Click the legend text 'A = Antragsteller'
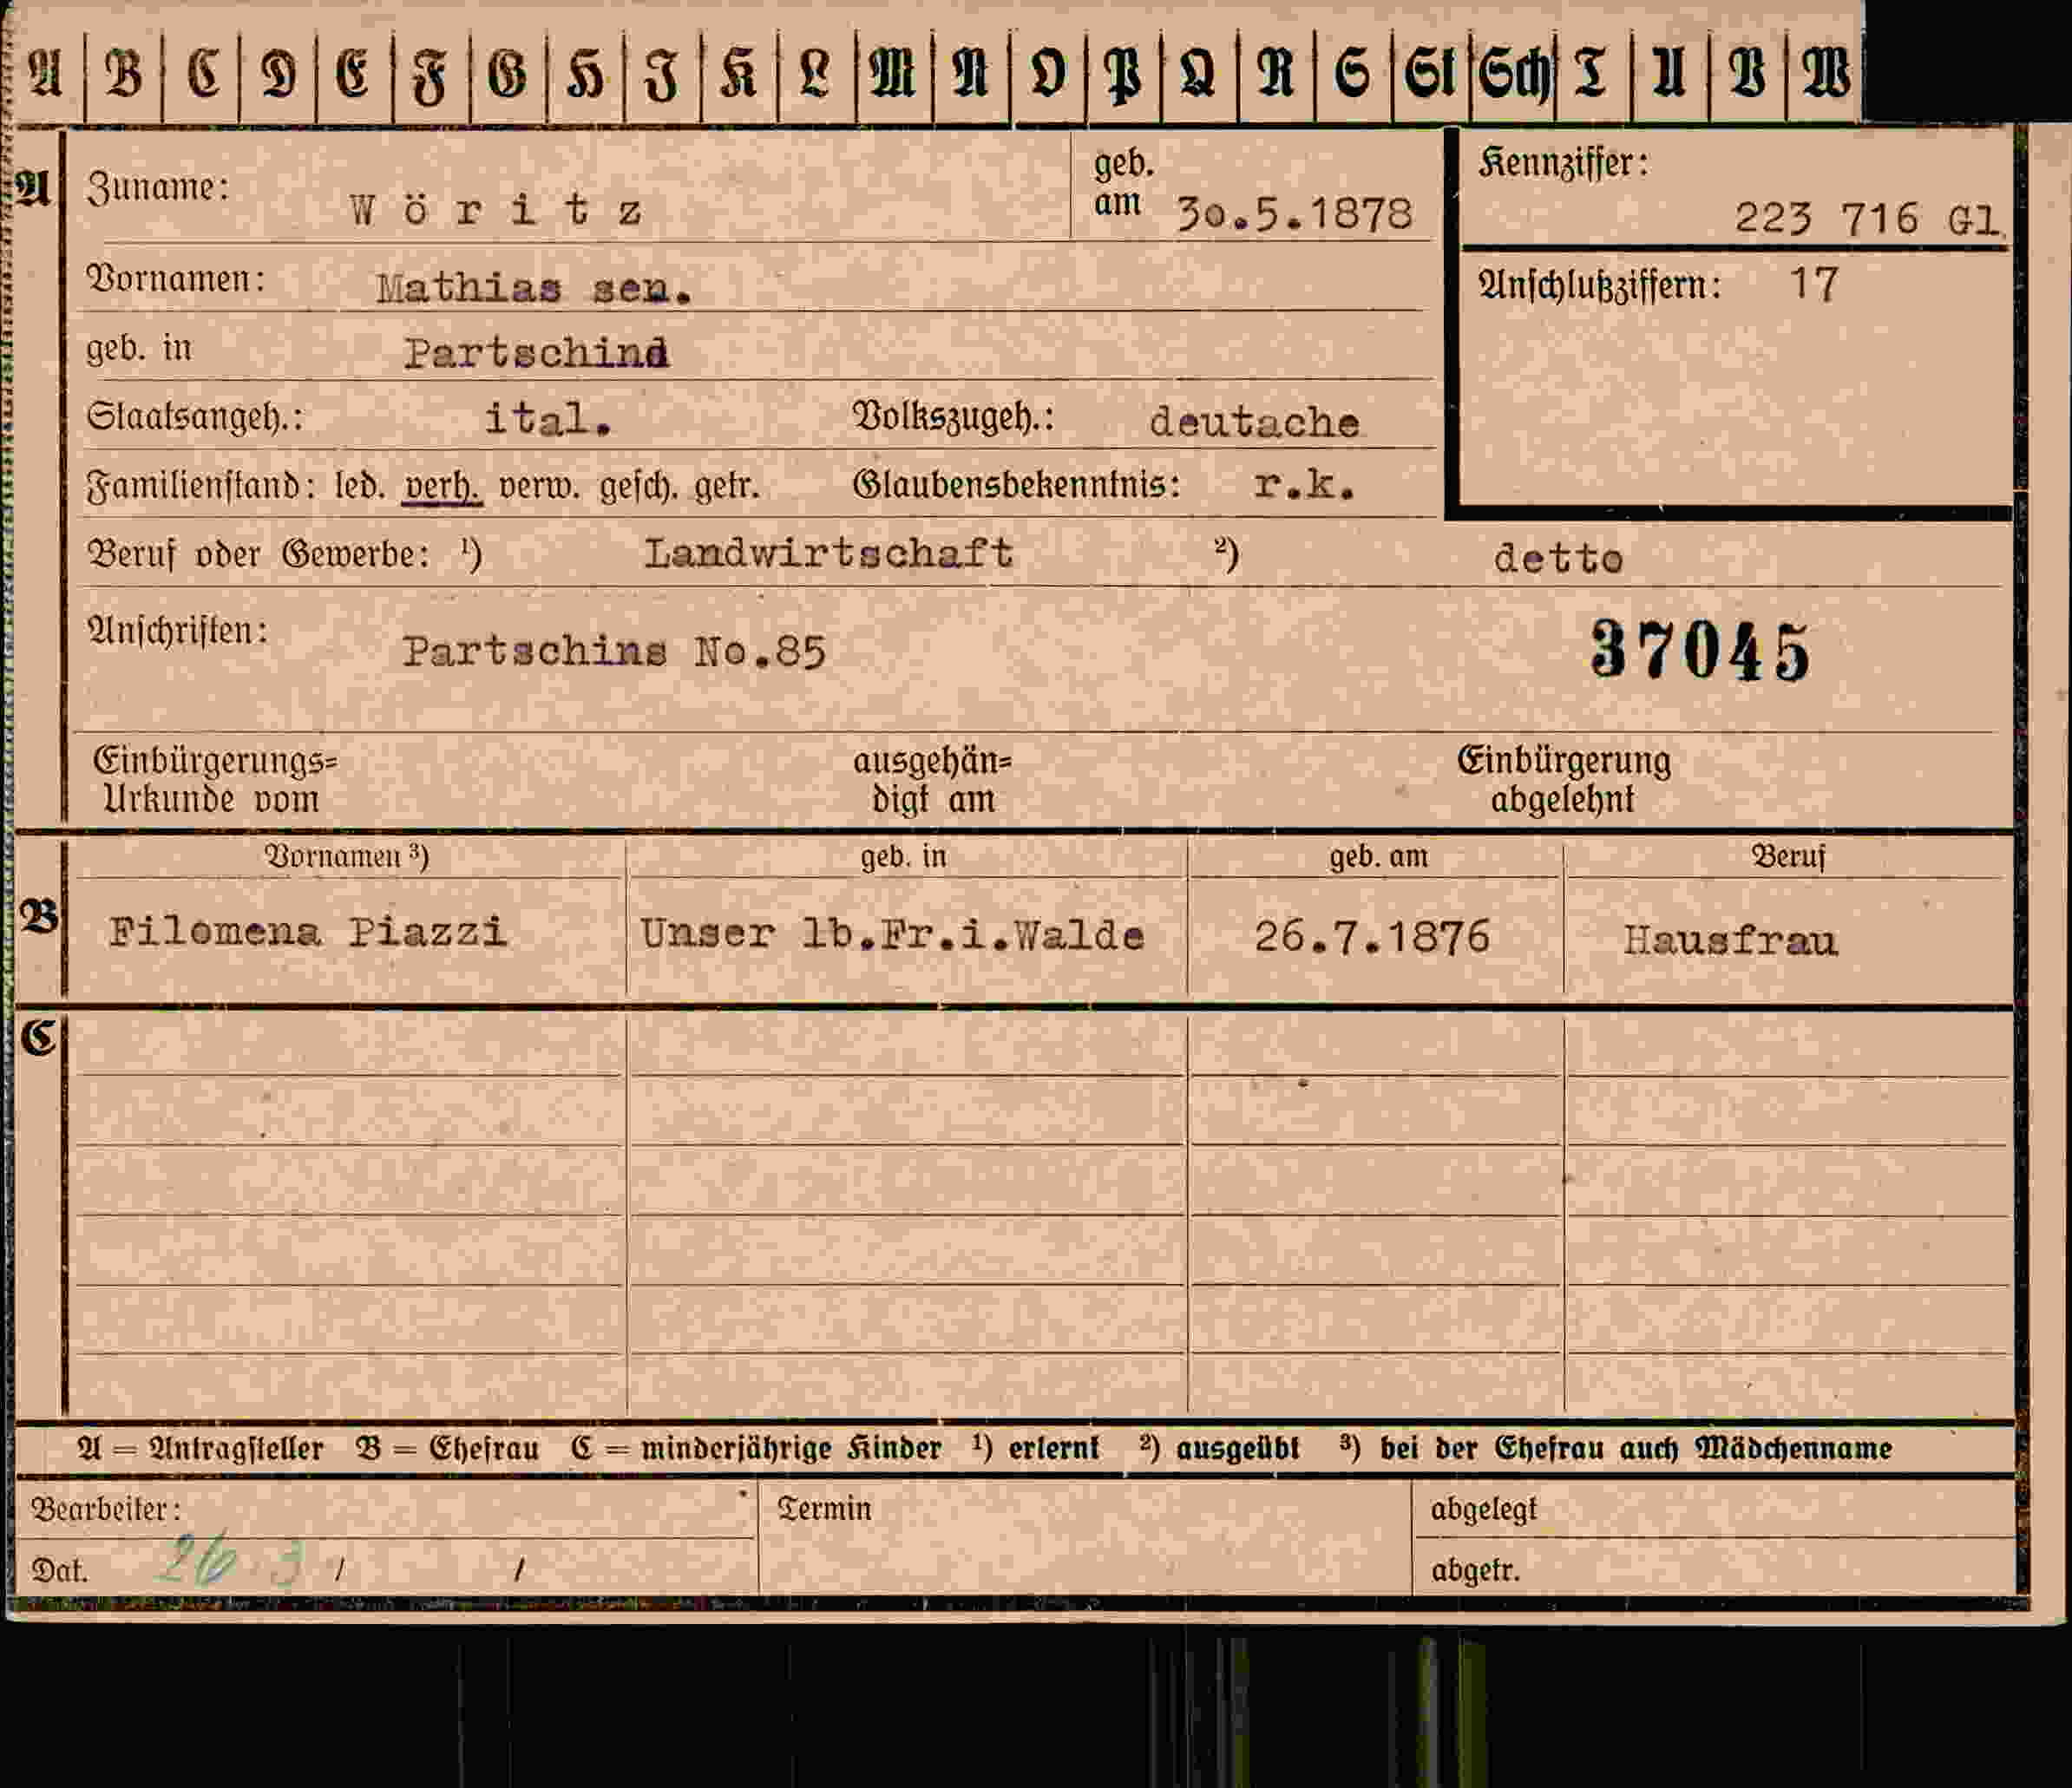Image resolution: width=2072 pixels, height=1788 pixels. pos(200,1449)
